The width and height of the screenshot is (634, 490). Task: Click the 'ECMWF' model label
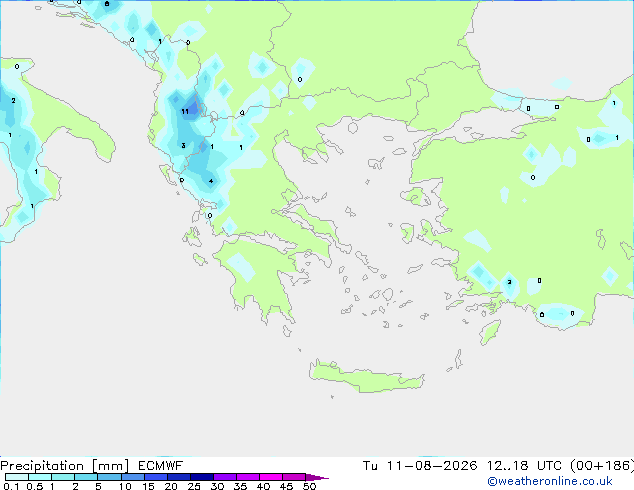click(x=161, y=466)
